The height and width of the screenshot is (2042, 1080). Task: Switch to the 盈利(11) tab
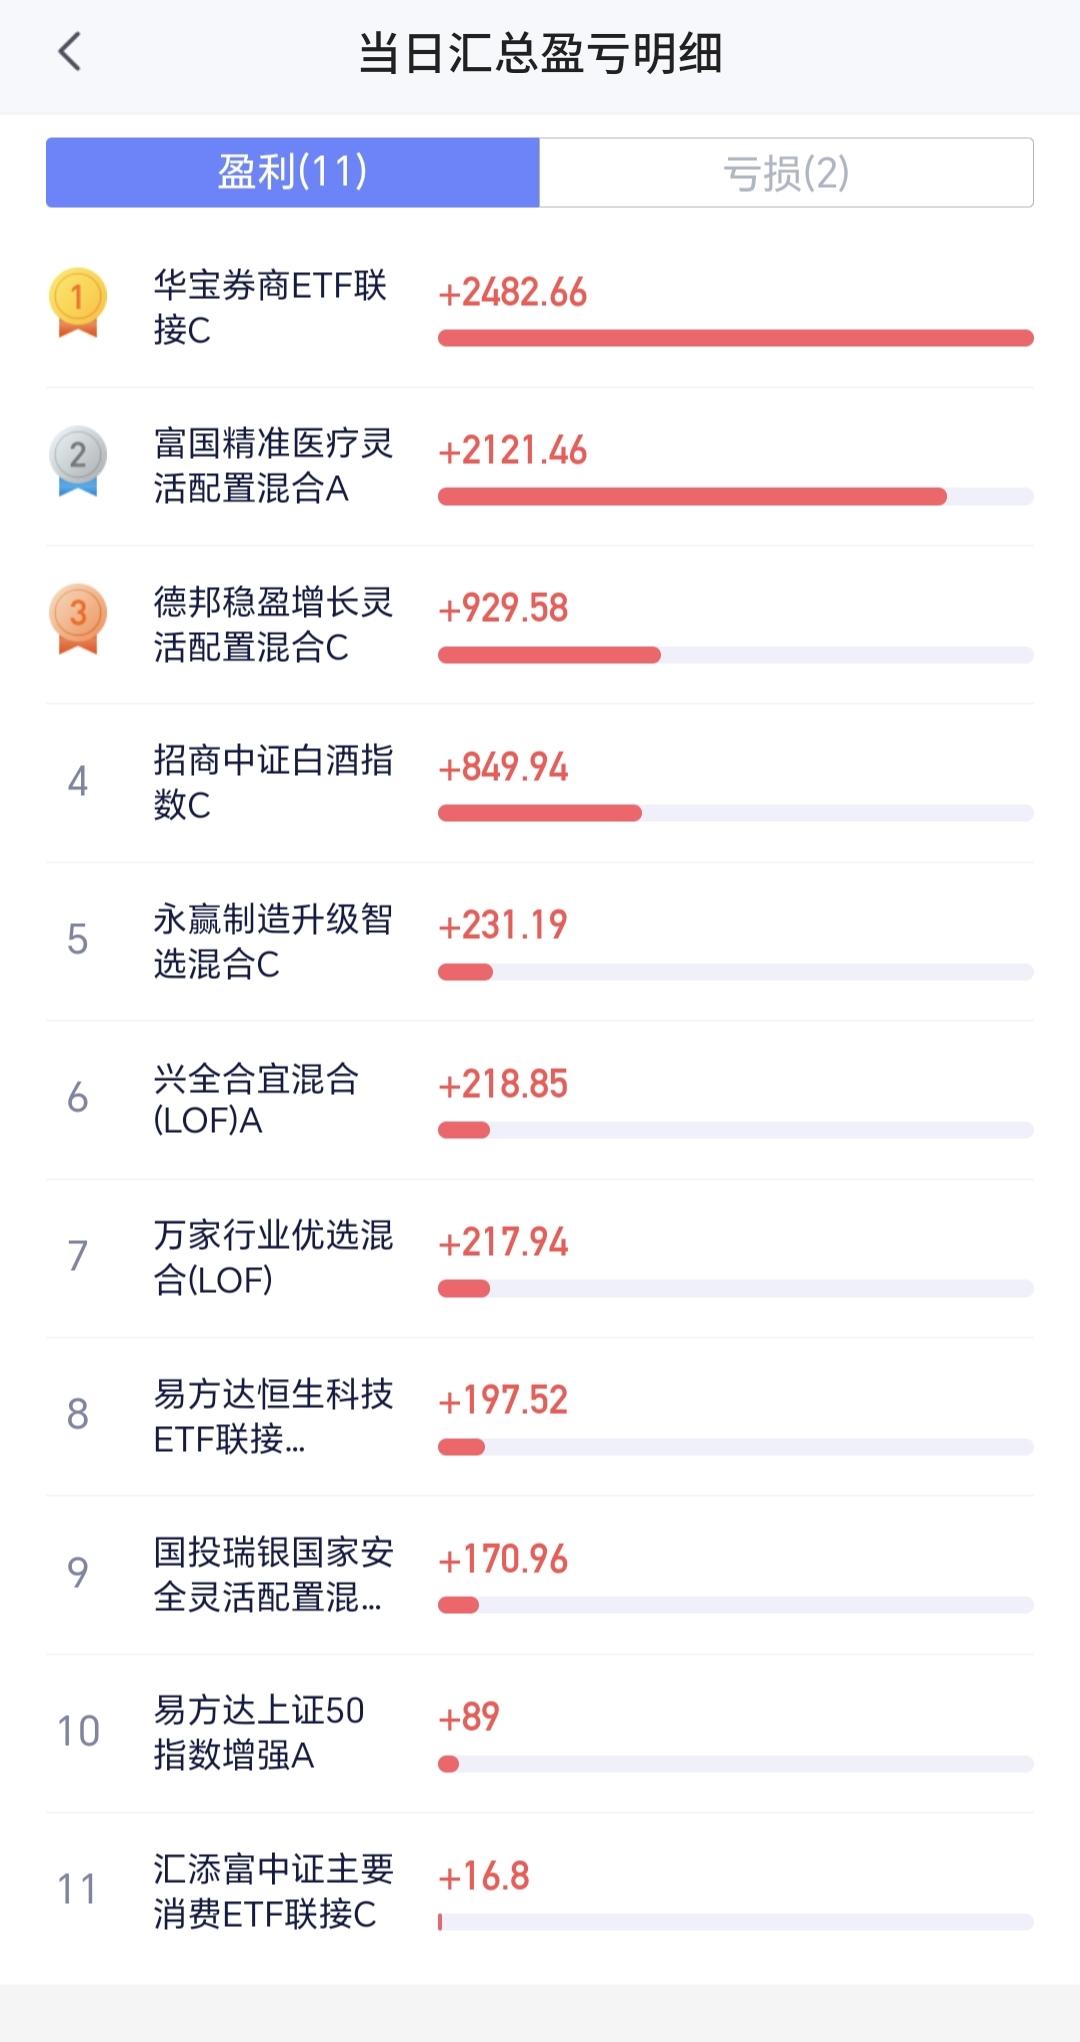click(x=293, y=172)
